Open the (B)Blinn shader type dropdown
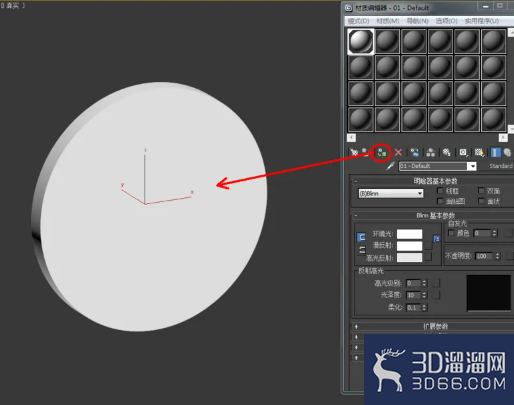This screenshot has width=514, height=405. tap(391, 193)
